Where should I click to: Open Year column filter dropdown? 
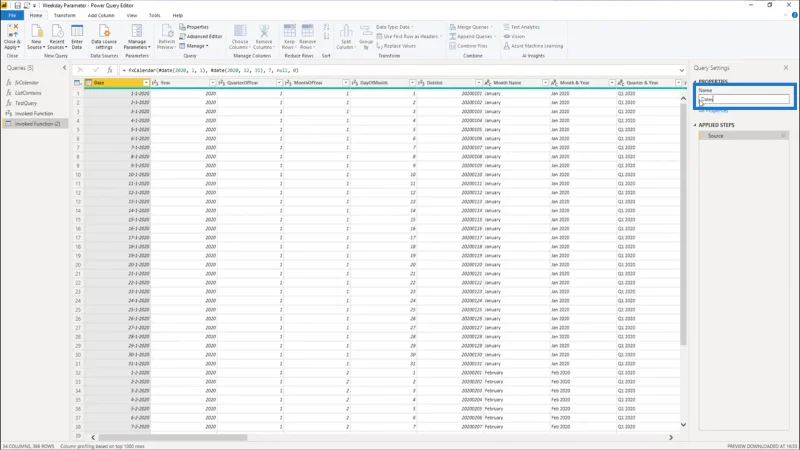tap(212, 83)
